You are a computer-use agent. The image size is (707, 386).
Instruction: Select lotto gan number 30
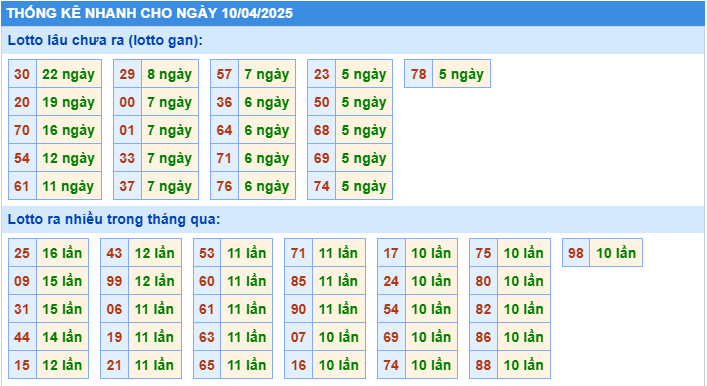point(22,74)
